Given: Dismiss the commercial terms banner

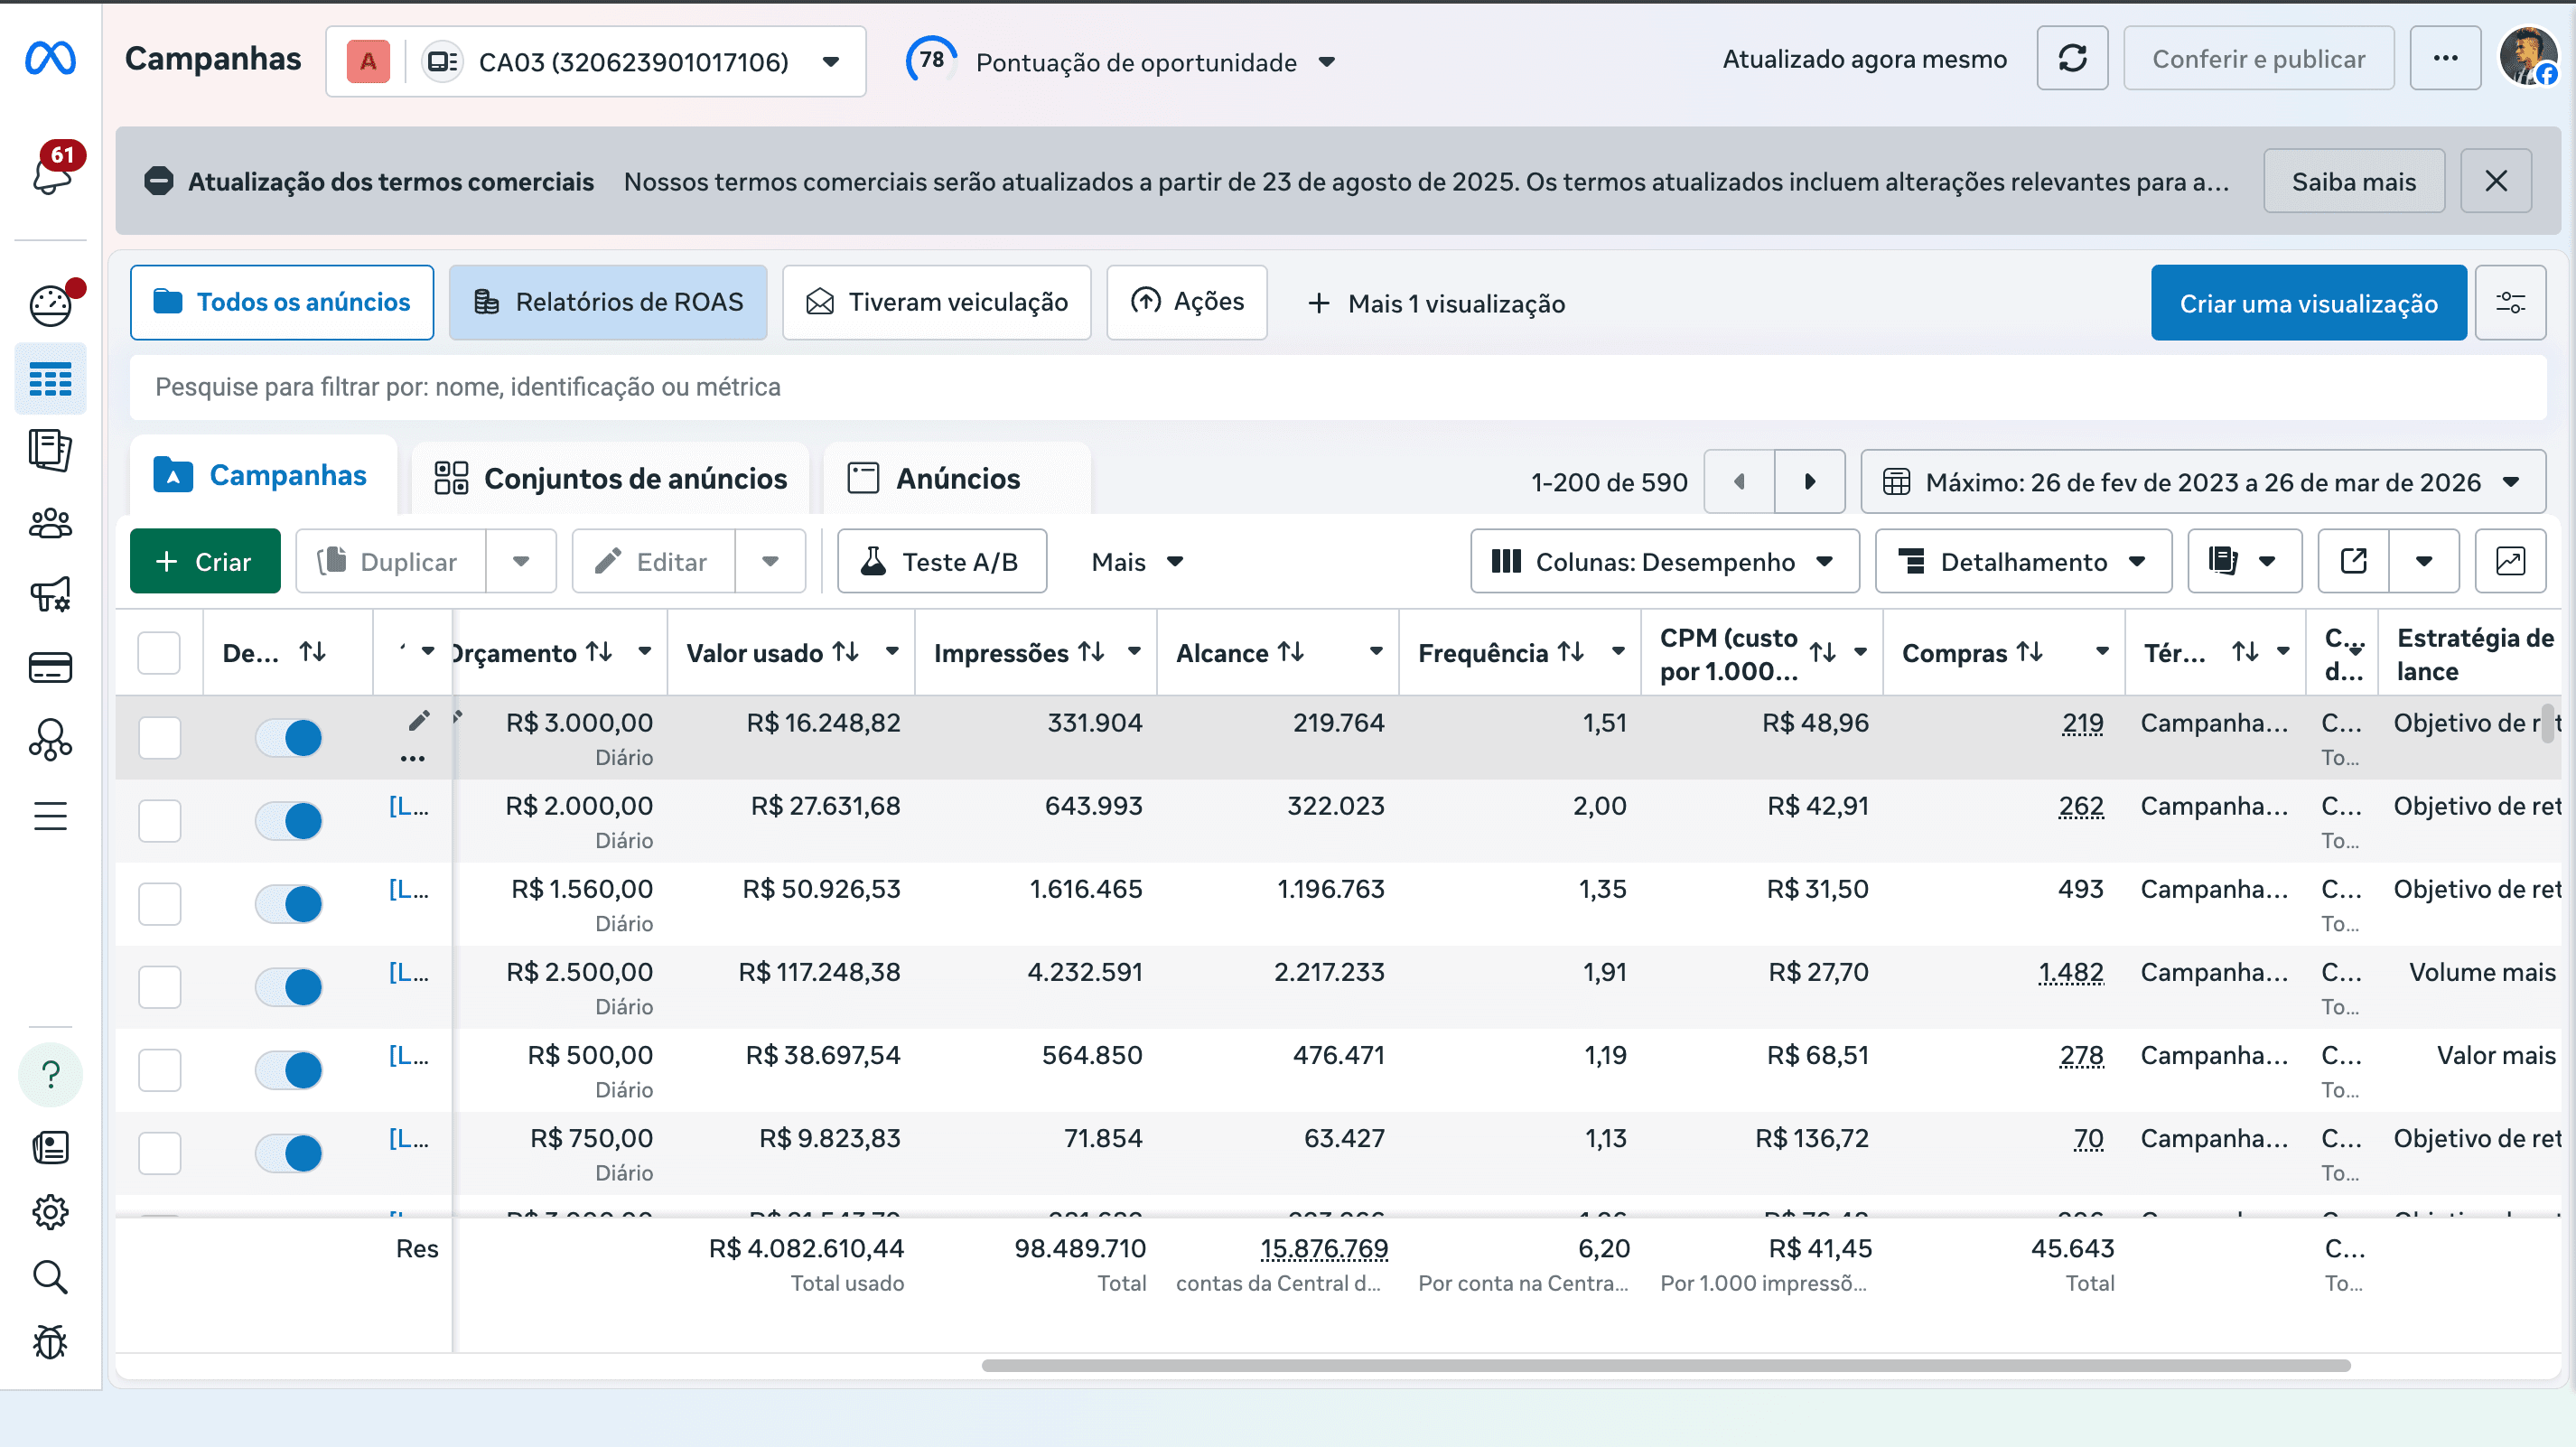Looking at the screenshot, I should point(2496,181).
